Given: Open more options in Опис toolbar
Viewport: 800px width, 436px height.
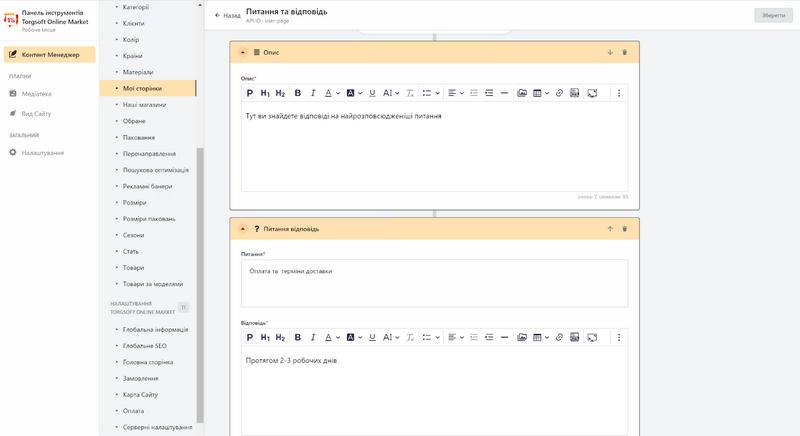Looking at the screenshot, I should click(619, 93).
